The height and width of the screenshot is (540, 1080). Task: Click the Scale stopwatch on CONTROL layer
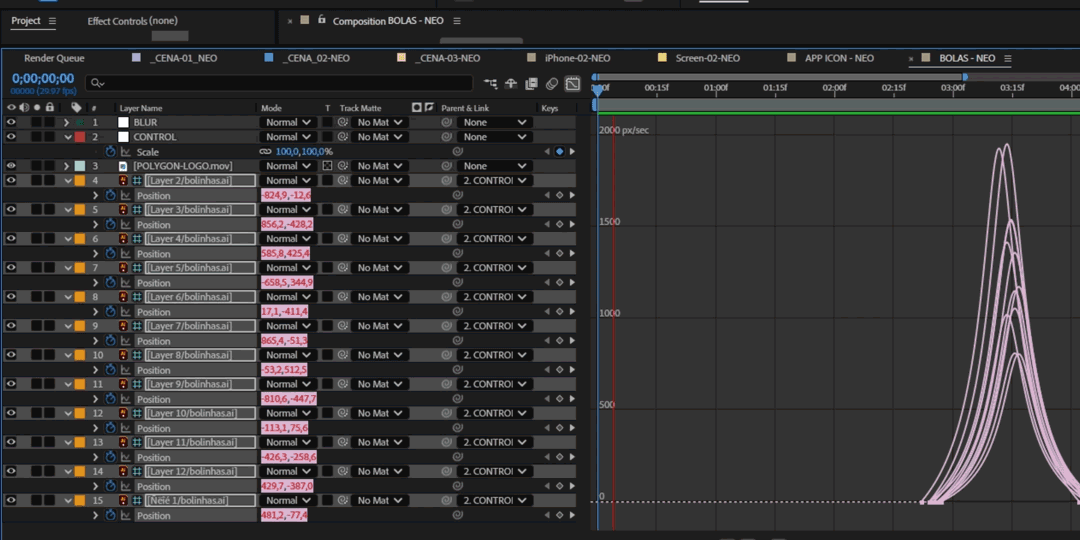[110, 152]
